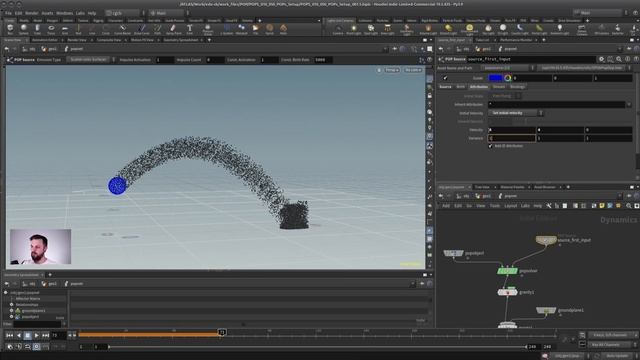640x360 pixels.
Task: Open the Inherit Attributes arrow menu
Action: (629, 104)
